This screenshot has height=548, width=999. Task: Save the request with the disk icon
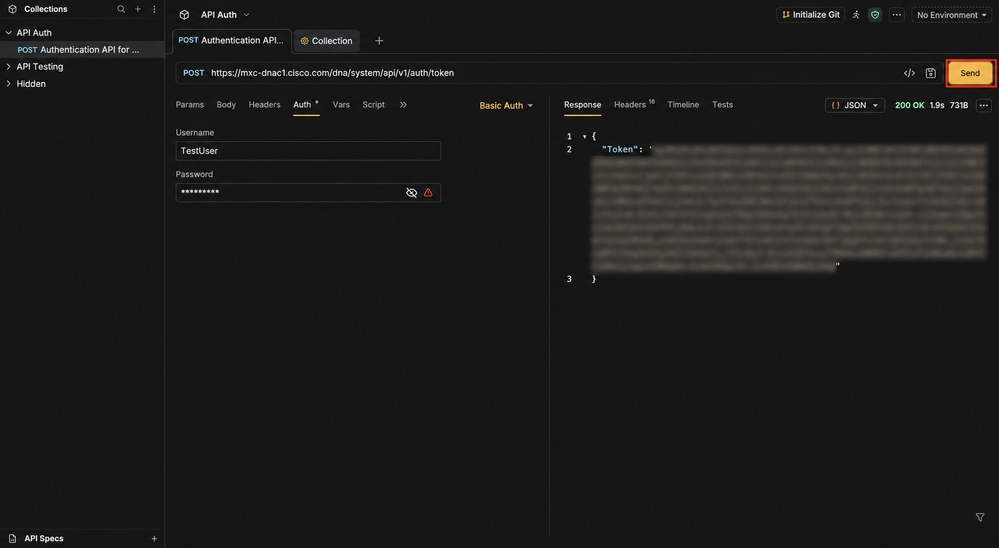pos(931,73)
